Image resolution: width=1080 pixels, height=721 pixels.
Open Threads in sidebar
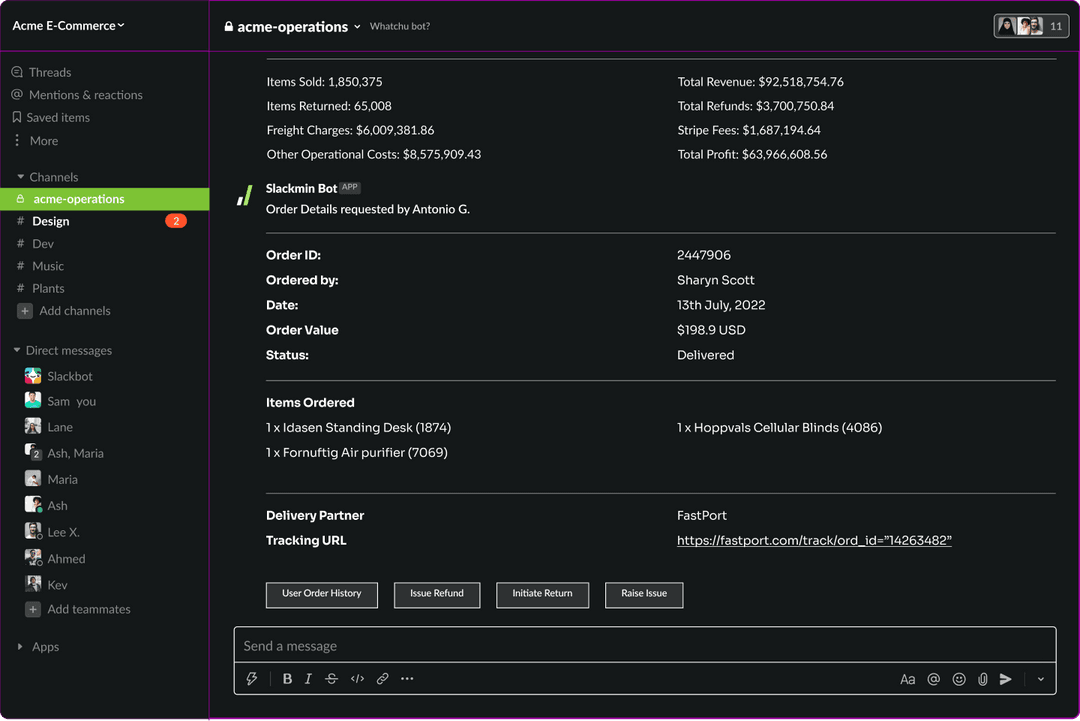pyautogui.click(x=49, y=72)
